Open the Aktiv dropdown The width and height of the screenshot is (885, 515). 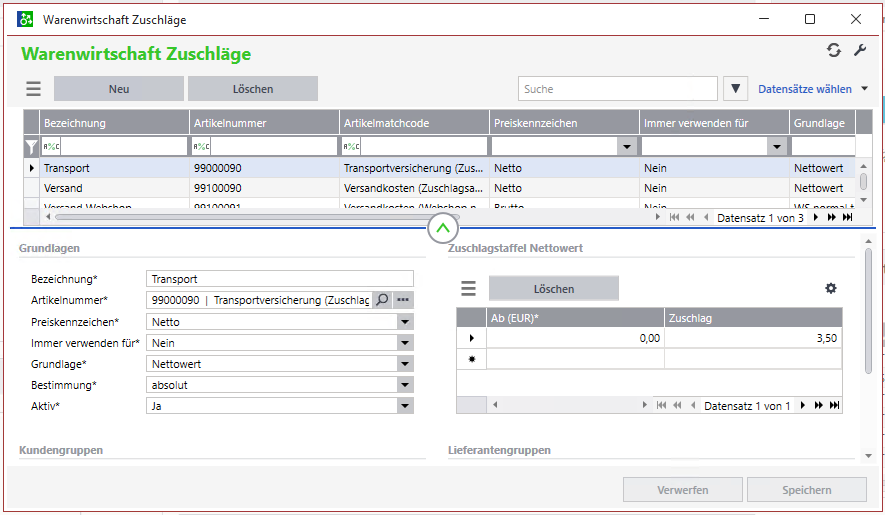(x=404, y=406)
